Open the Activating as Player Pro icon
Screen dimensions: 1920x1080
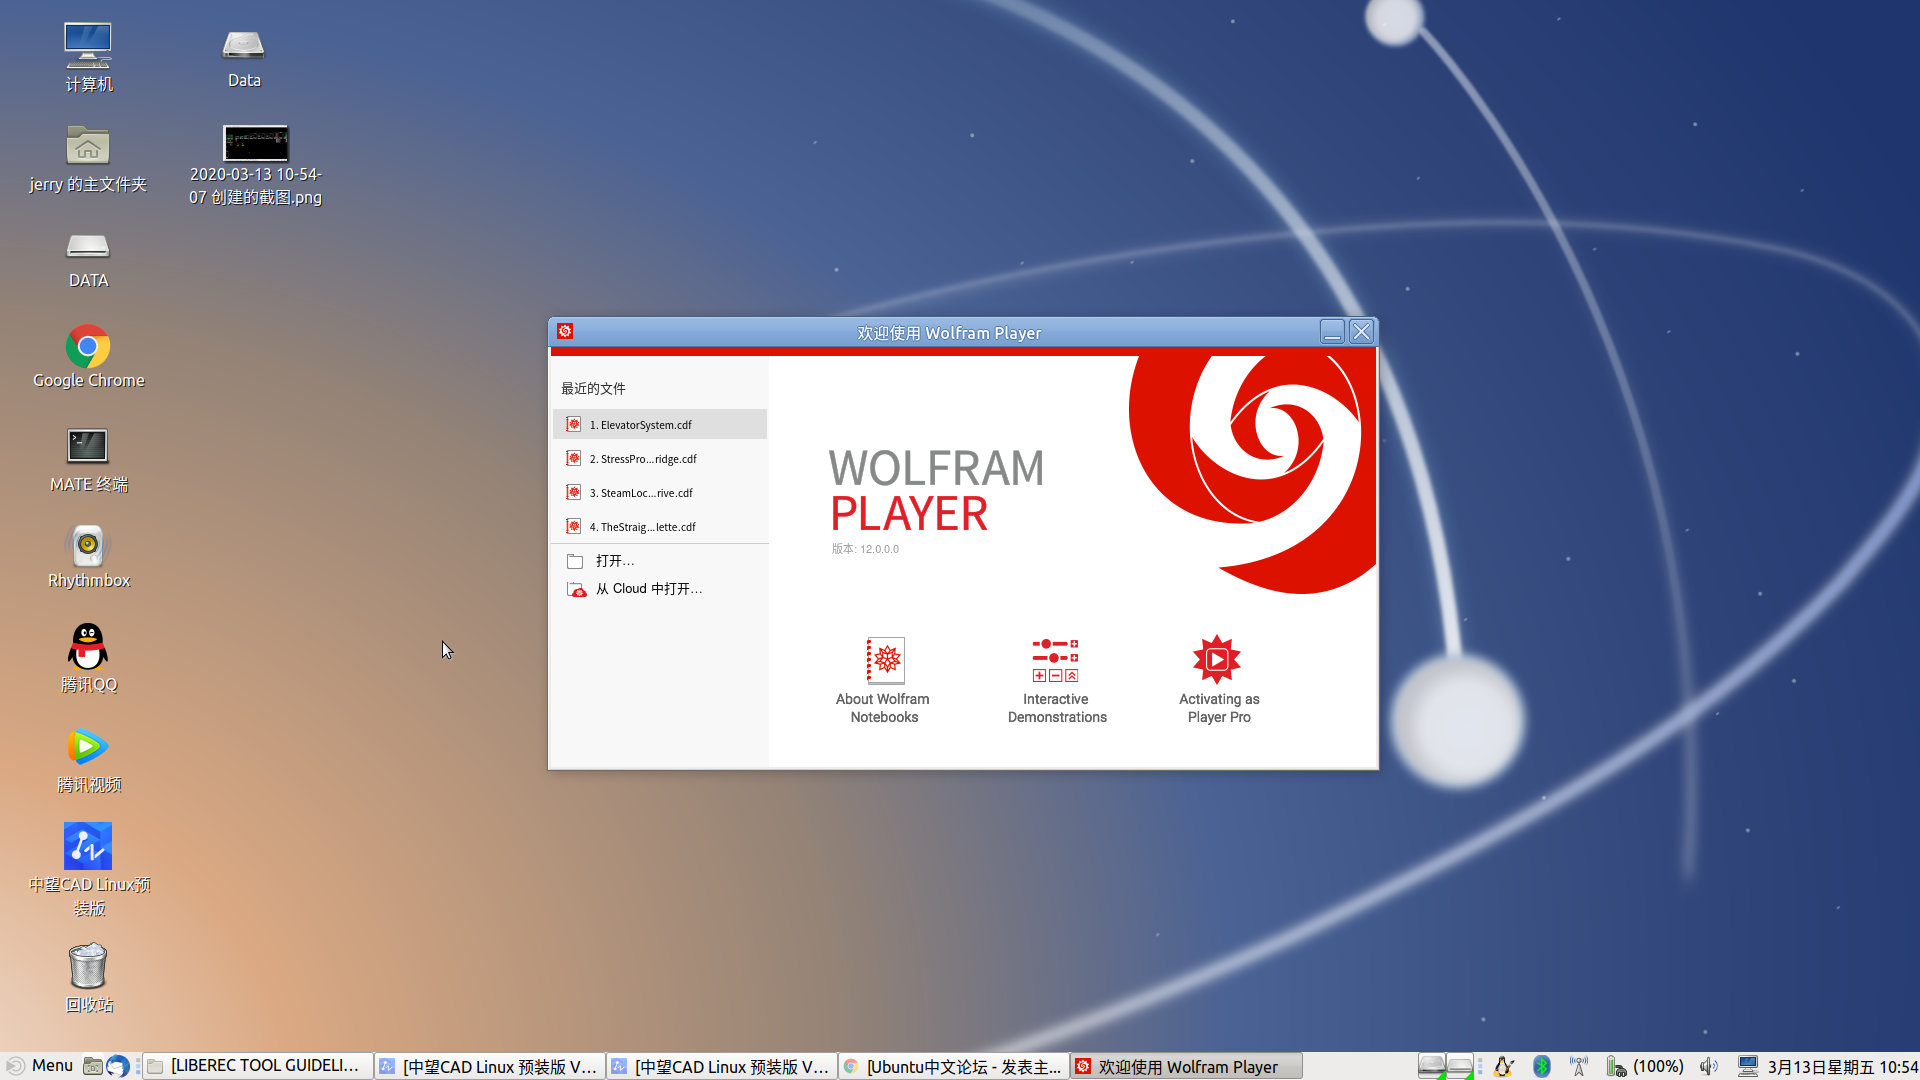pyautogui.click(x=1218, y=680)
